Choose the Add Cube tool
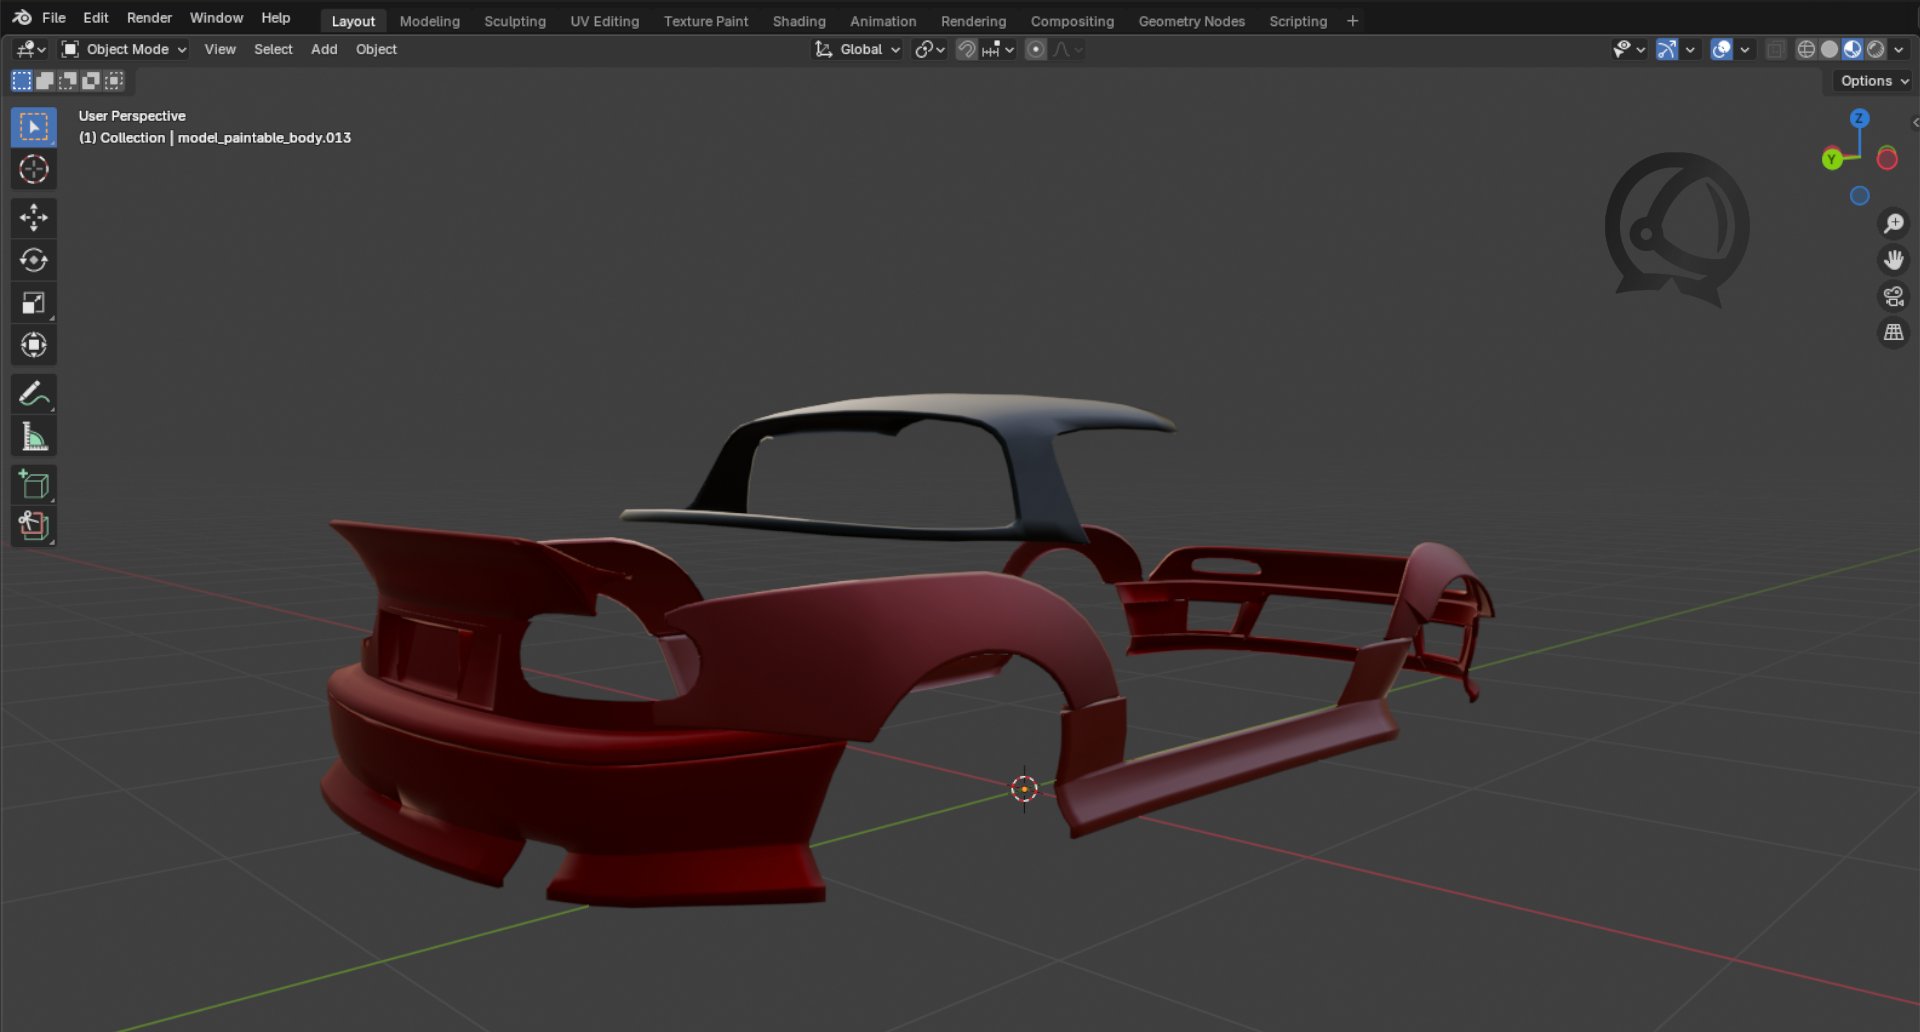This screenshot has height=1032, width=1920. click(34, 485)
